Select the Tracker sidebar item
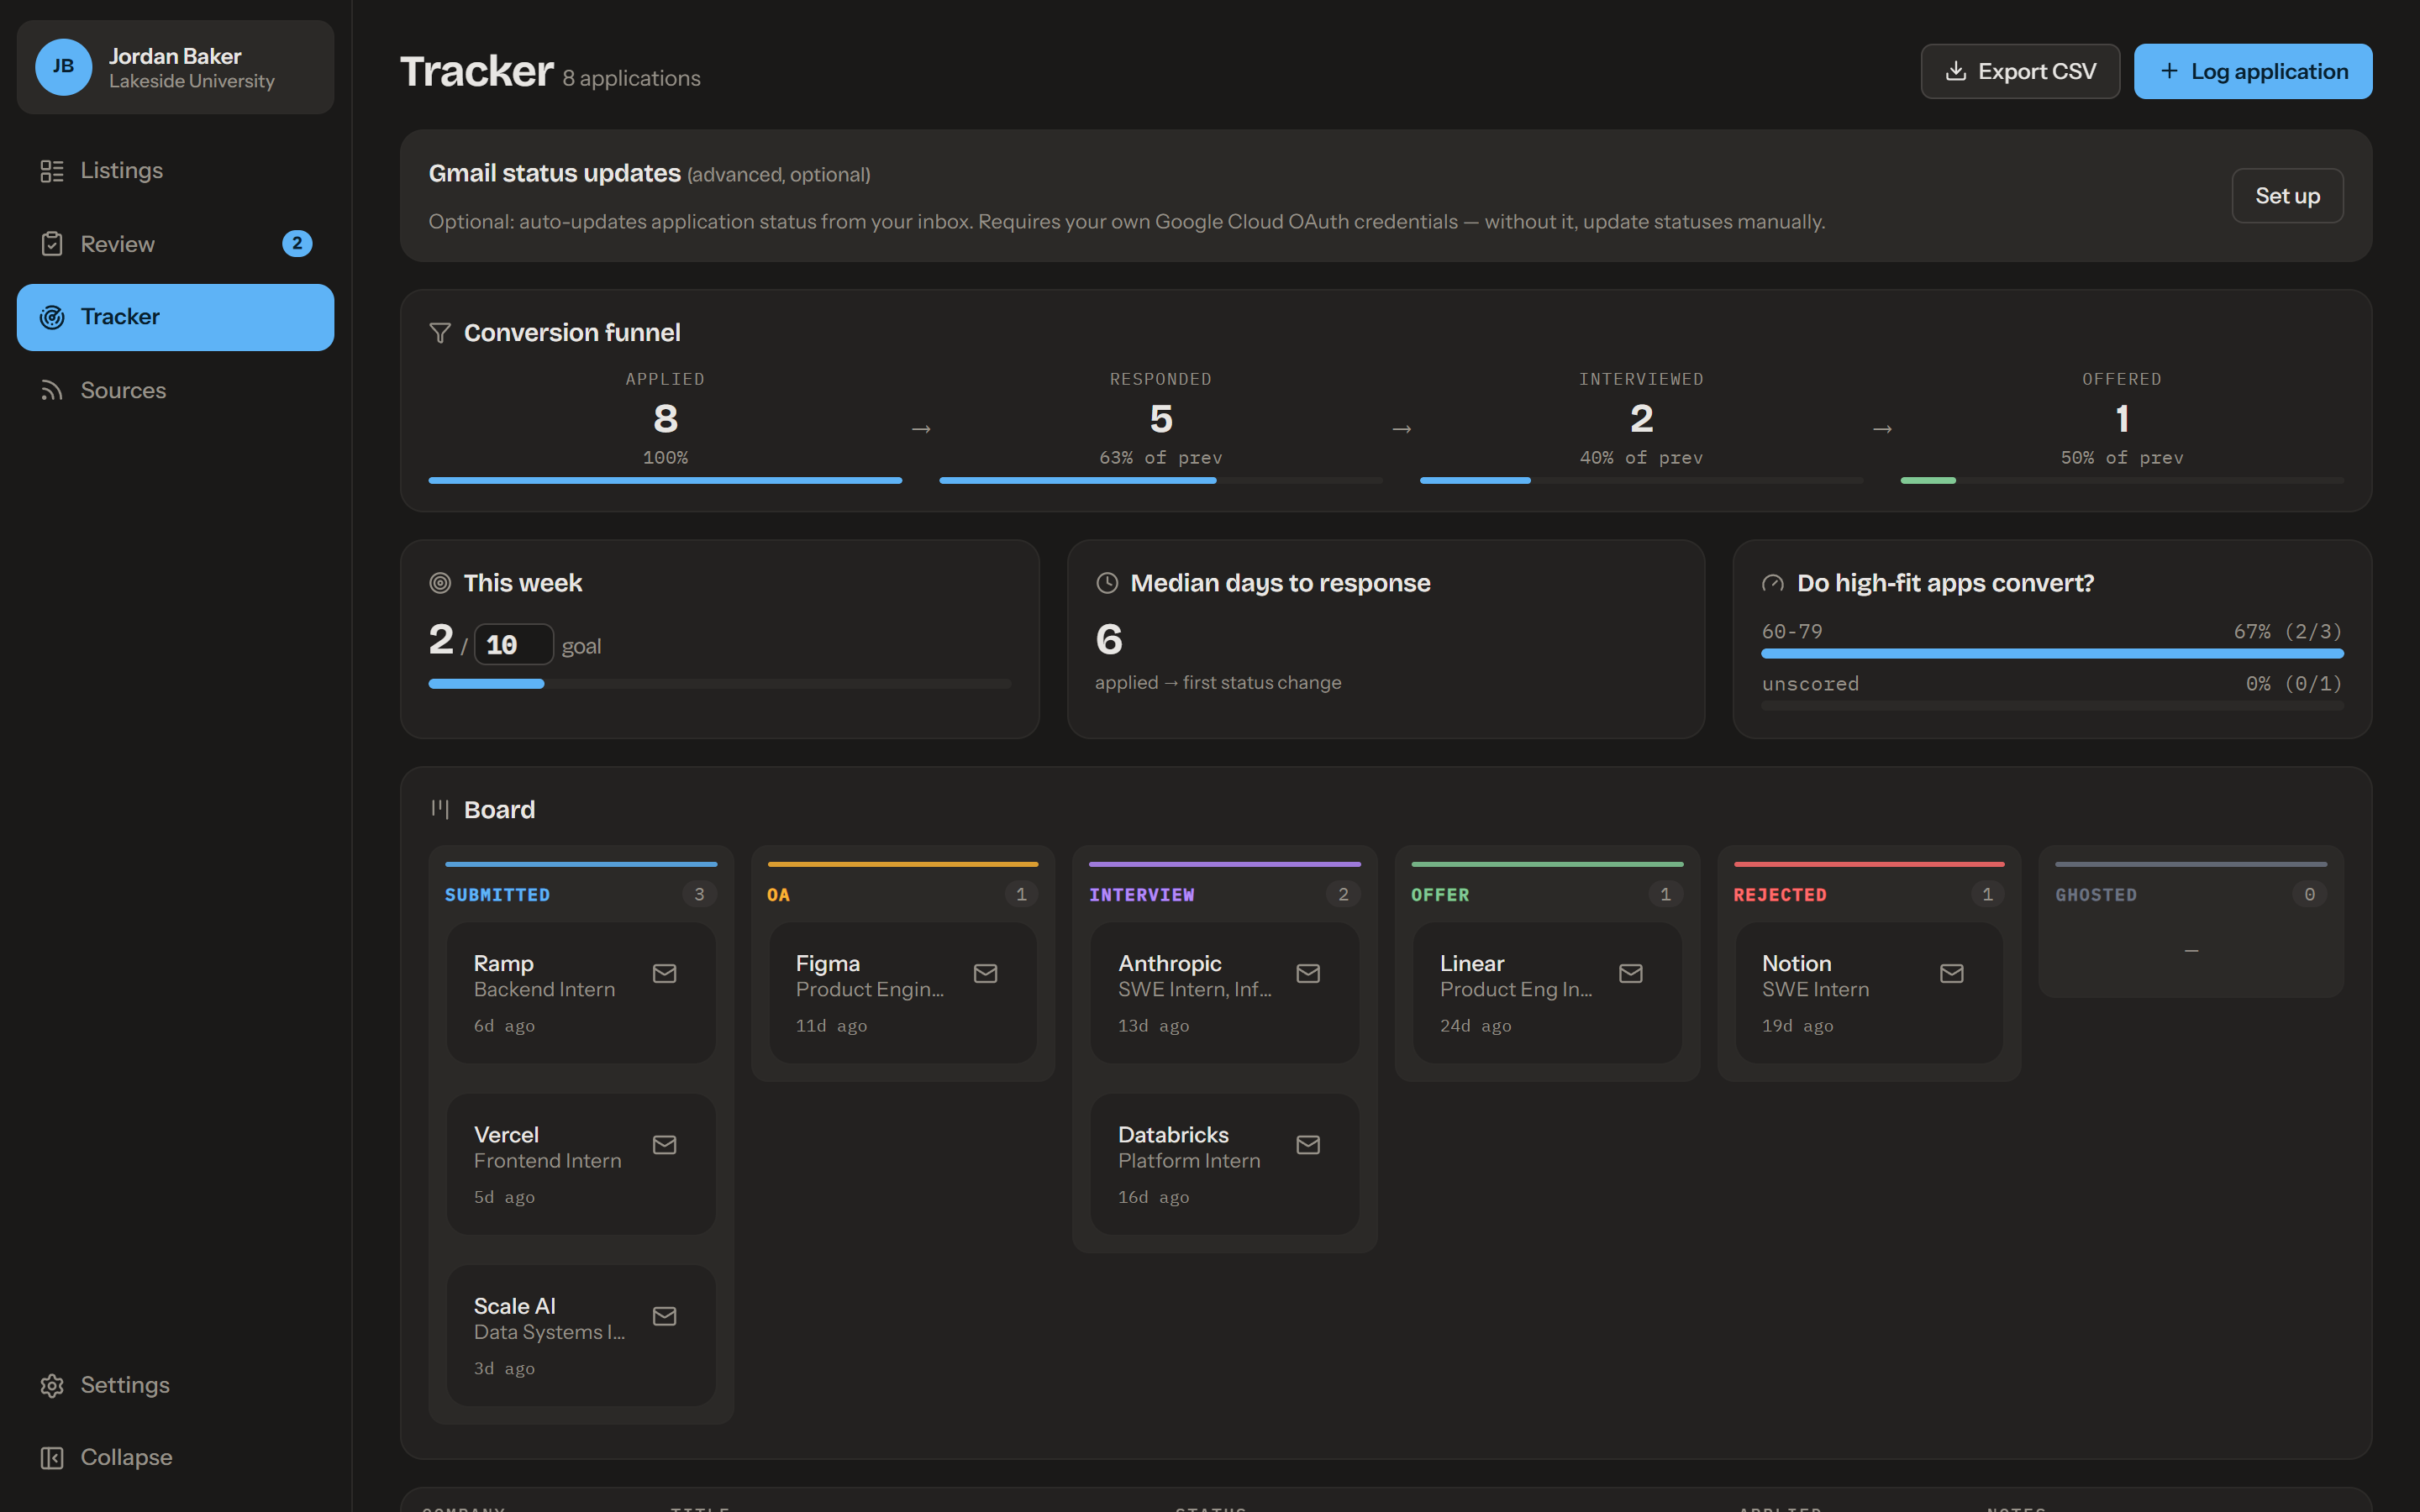Screen dimensions: 2420x1512 click(175, 317)
